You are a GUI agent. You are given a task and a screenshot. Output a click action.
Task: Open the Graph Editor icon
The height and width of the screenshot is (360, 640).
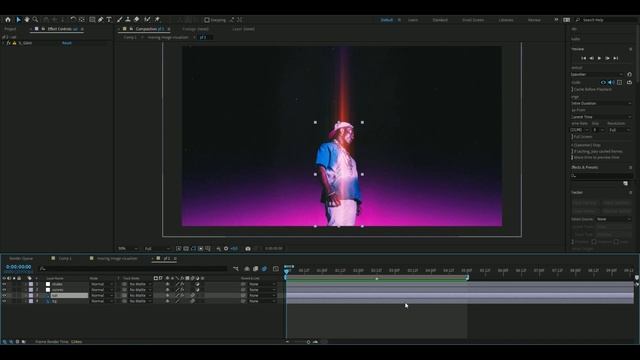pyautogui.click(x=276, y=269)
